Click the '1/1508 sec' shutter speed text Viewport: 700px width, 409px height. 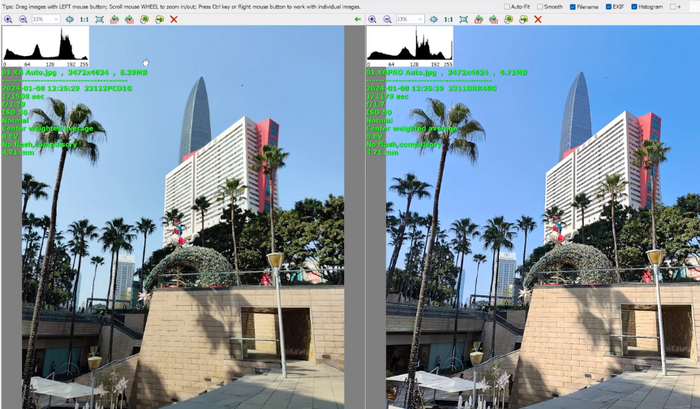point(23,96)
